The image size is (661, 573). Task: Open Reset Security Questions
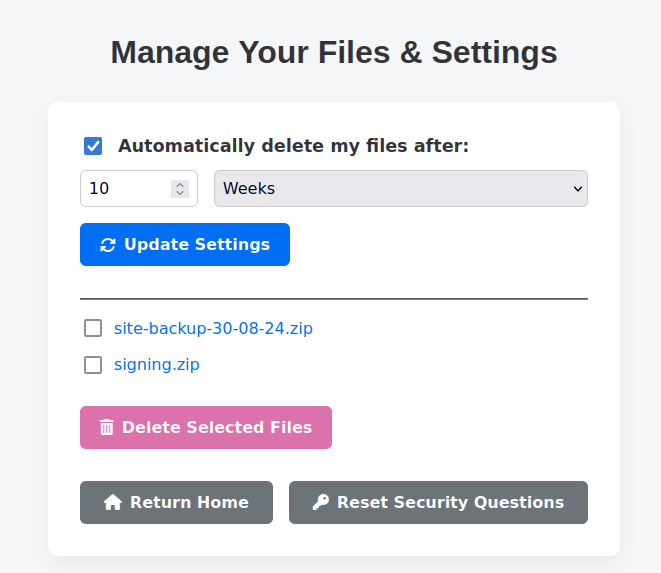[x=438, y=503]
